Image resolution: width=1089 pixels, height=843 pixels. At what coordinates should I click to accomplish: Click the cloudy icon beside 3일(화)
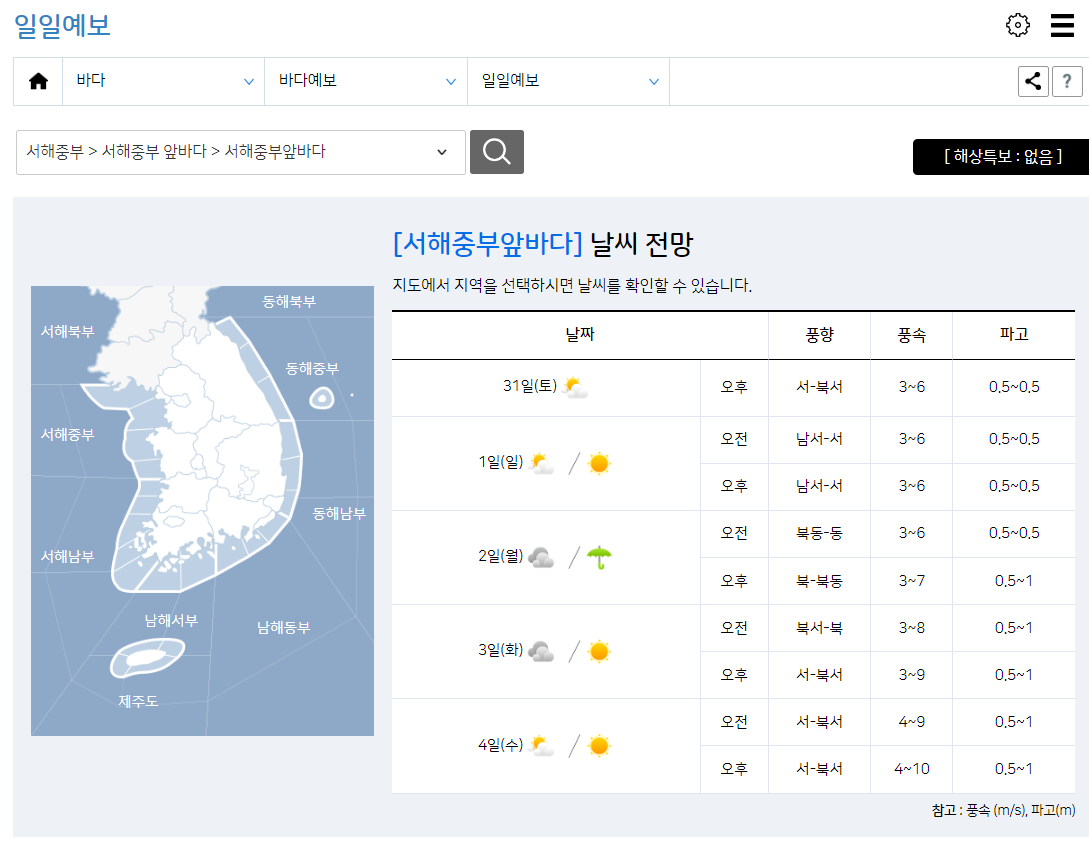click(x=540, y=650)
